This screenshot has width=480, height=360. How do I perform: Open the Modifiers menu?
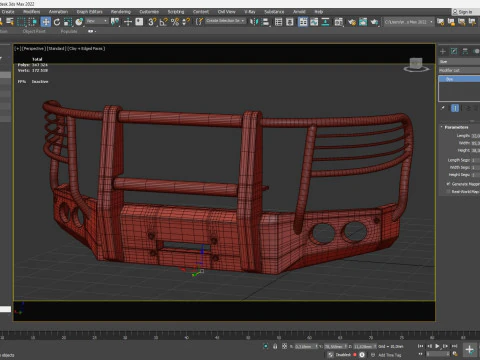[32, 12]
